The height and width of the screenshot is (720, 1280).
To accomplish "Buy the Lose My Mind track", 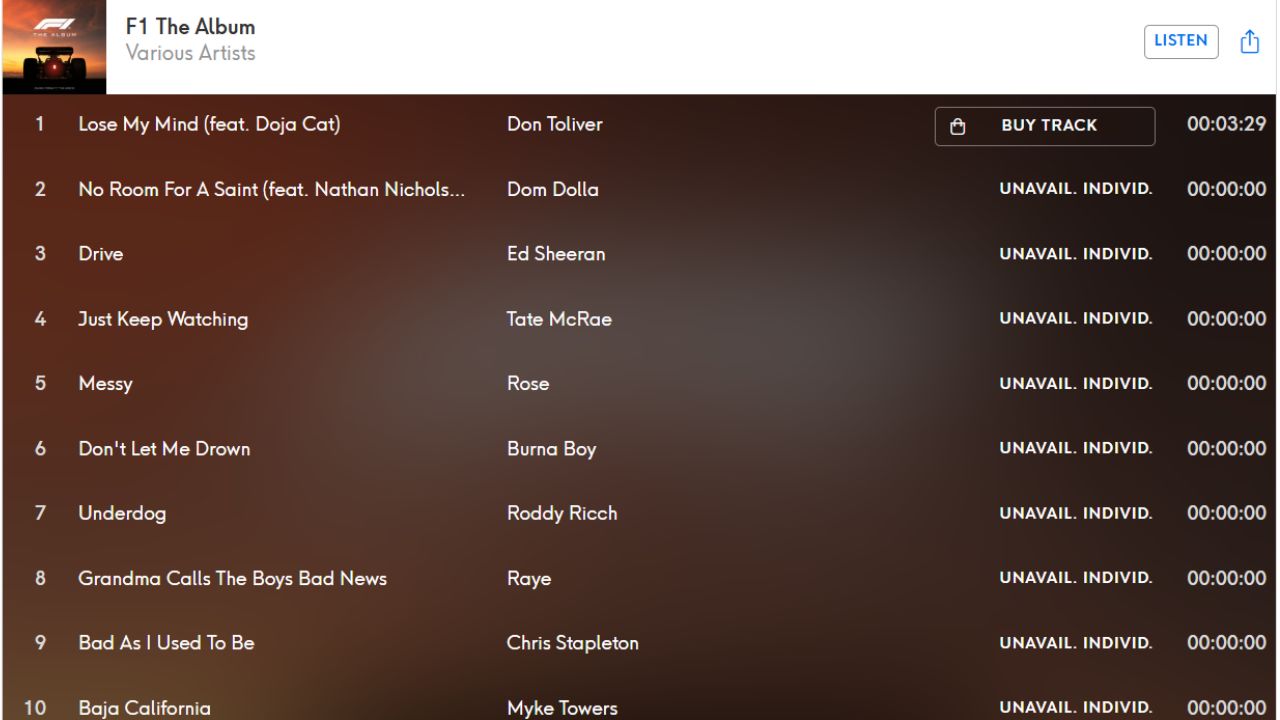I will point(1045,126).
